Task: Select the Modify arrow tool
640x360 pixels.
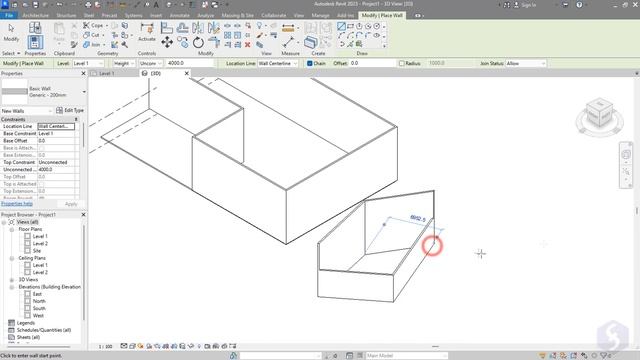Action: pyautogui.click(x=11, y=32)
